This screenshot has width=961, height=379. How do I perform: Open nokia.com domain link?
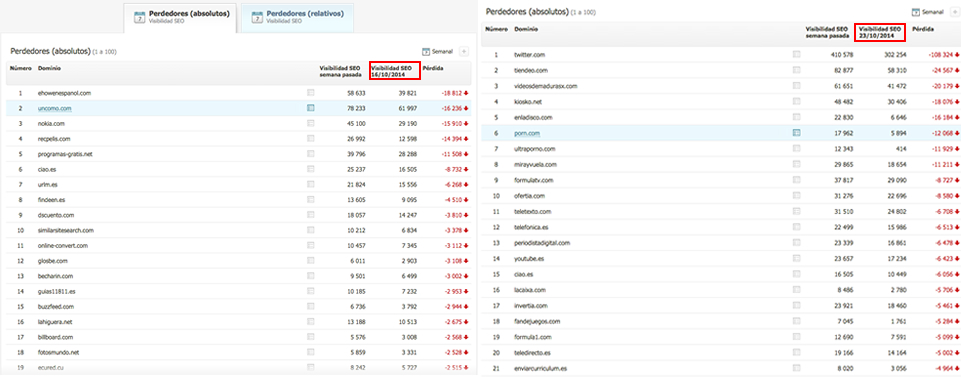pyautogui.click(x=50, y=124)
